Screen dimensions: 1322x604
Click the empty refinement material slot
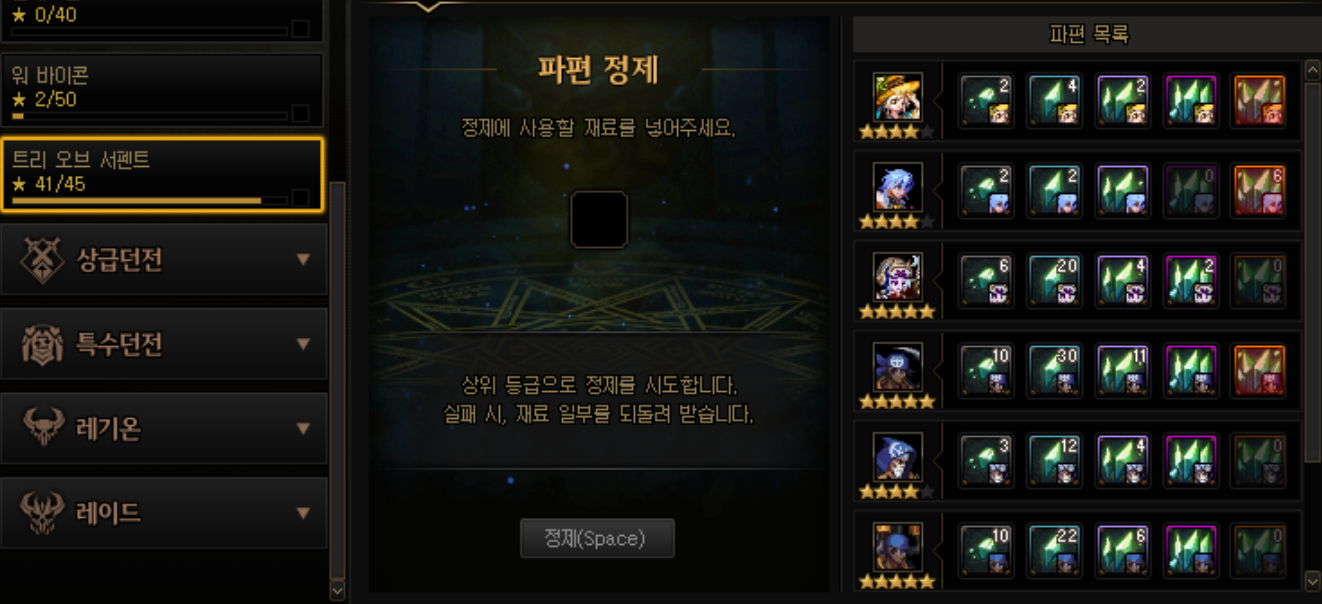point(598,219)
